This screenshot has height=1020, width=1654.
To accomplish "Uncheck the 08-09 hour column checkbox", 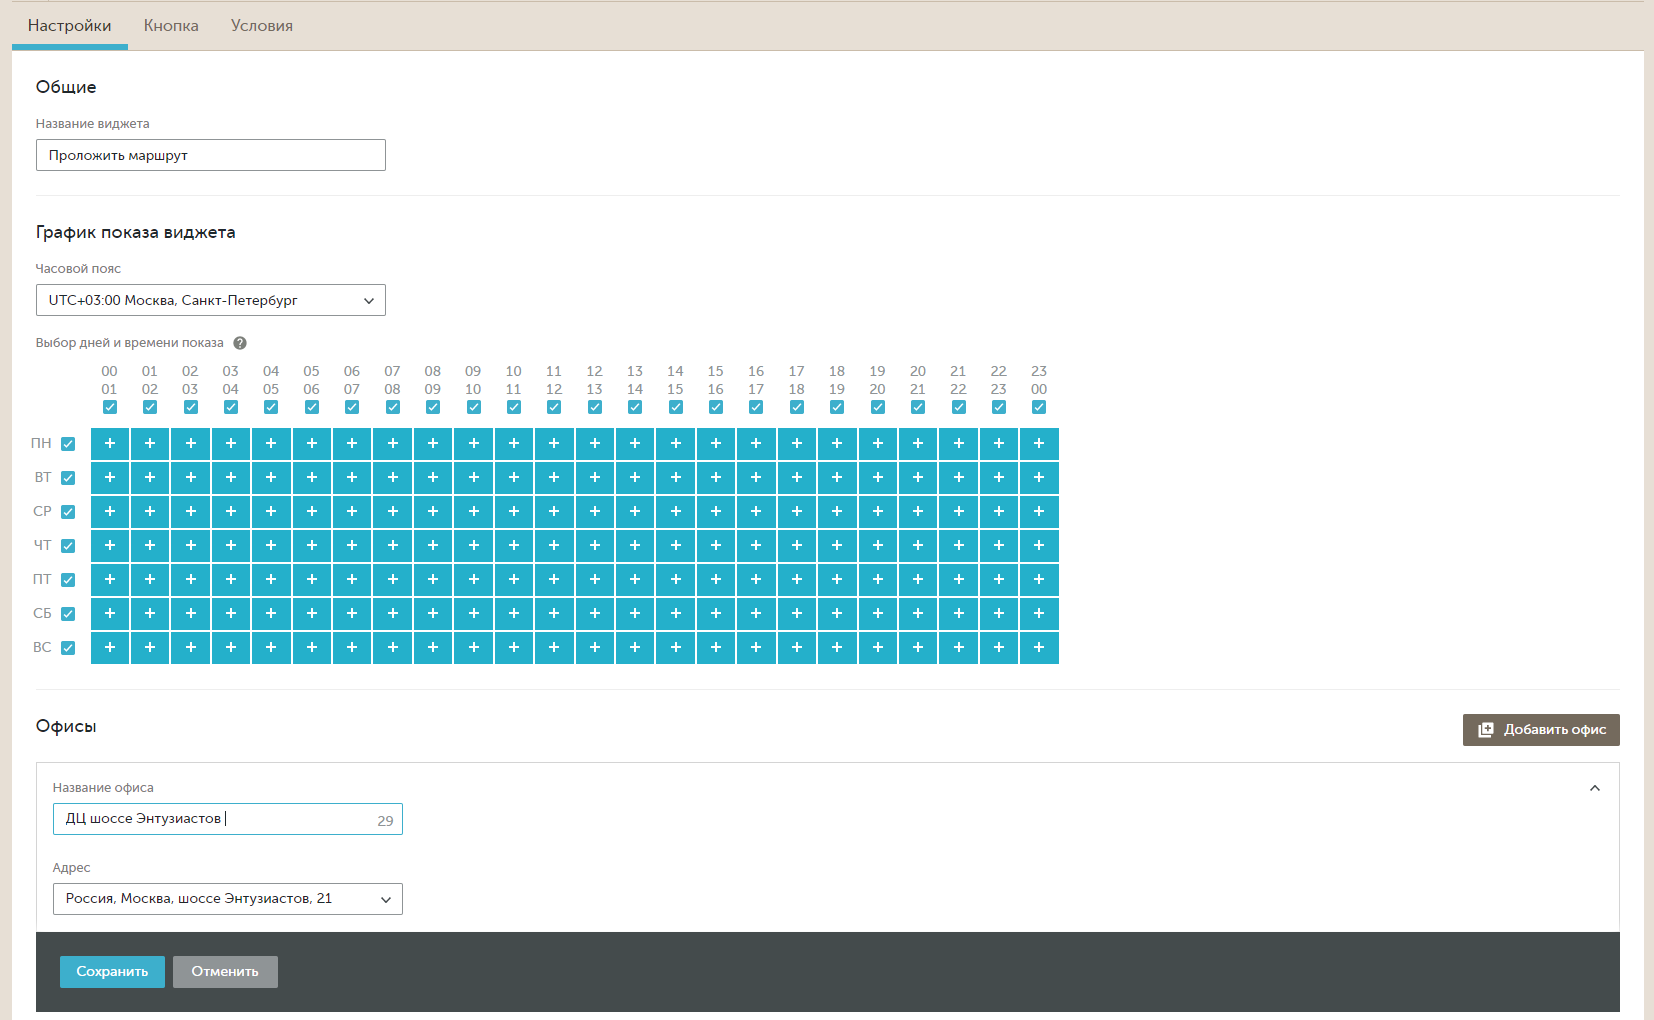I will pyautogui.click(x=433, y=407).
